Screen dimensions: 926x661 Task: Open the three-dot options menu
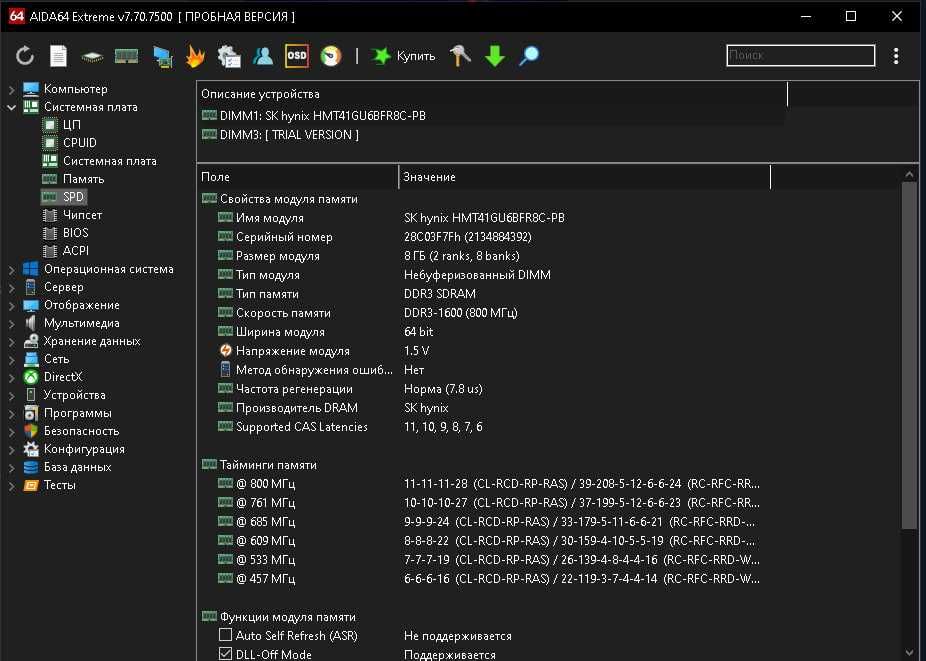(x=896, y=56)
